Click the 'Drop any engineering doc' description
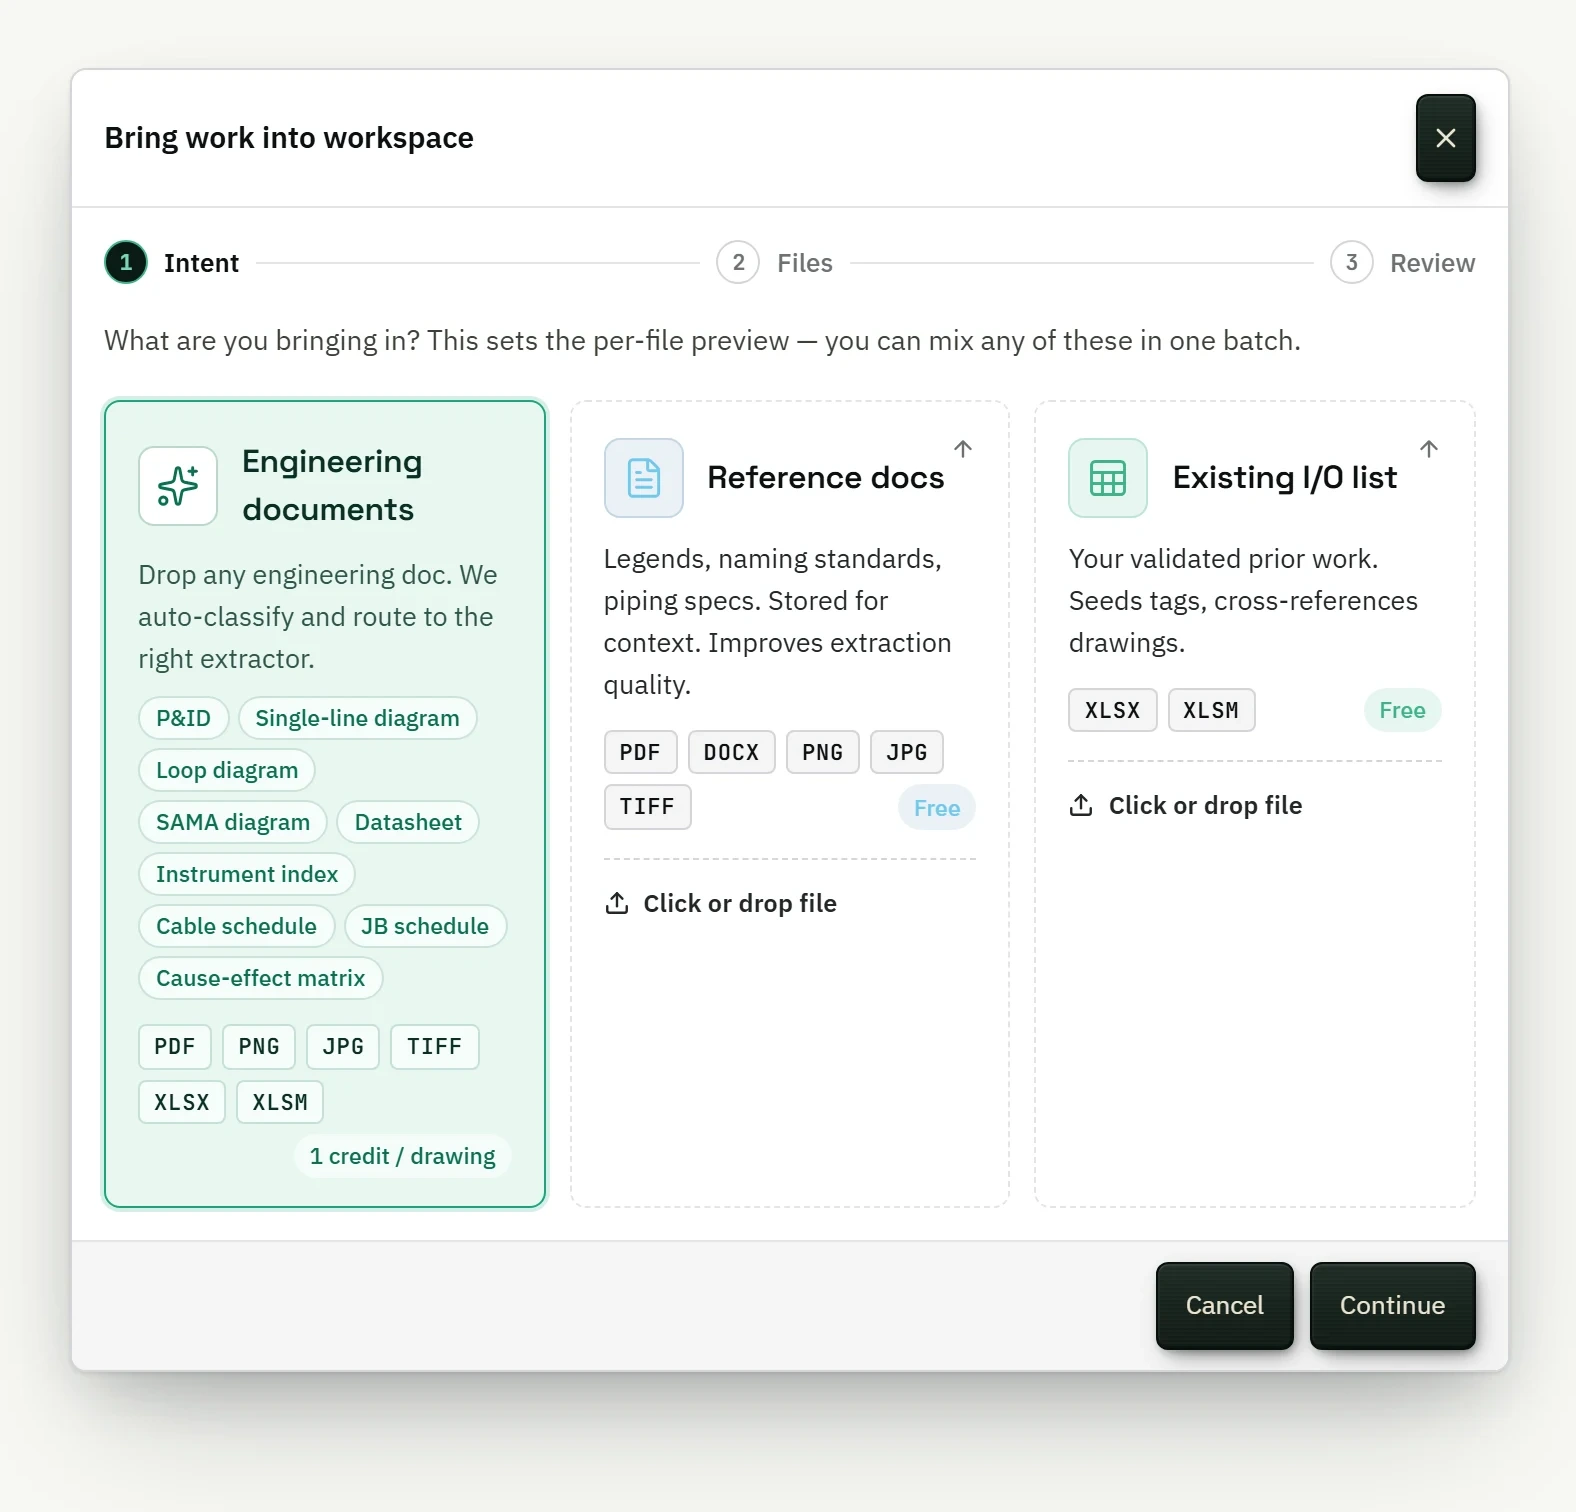The image size is (1576, 1512). point(318,617)
